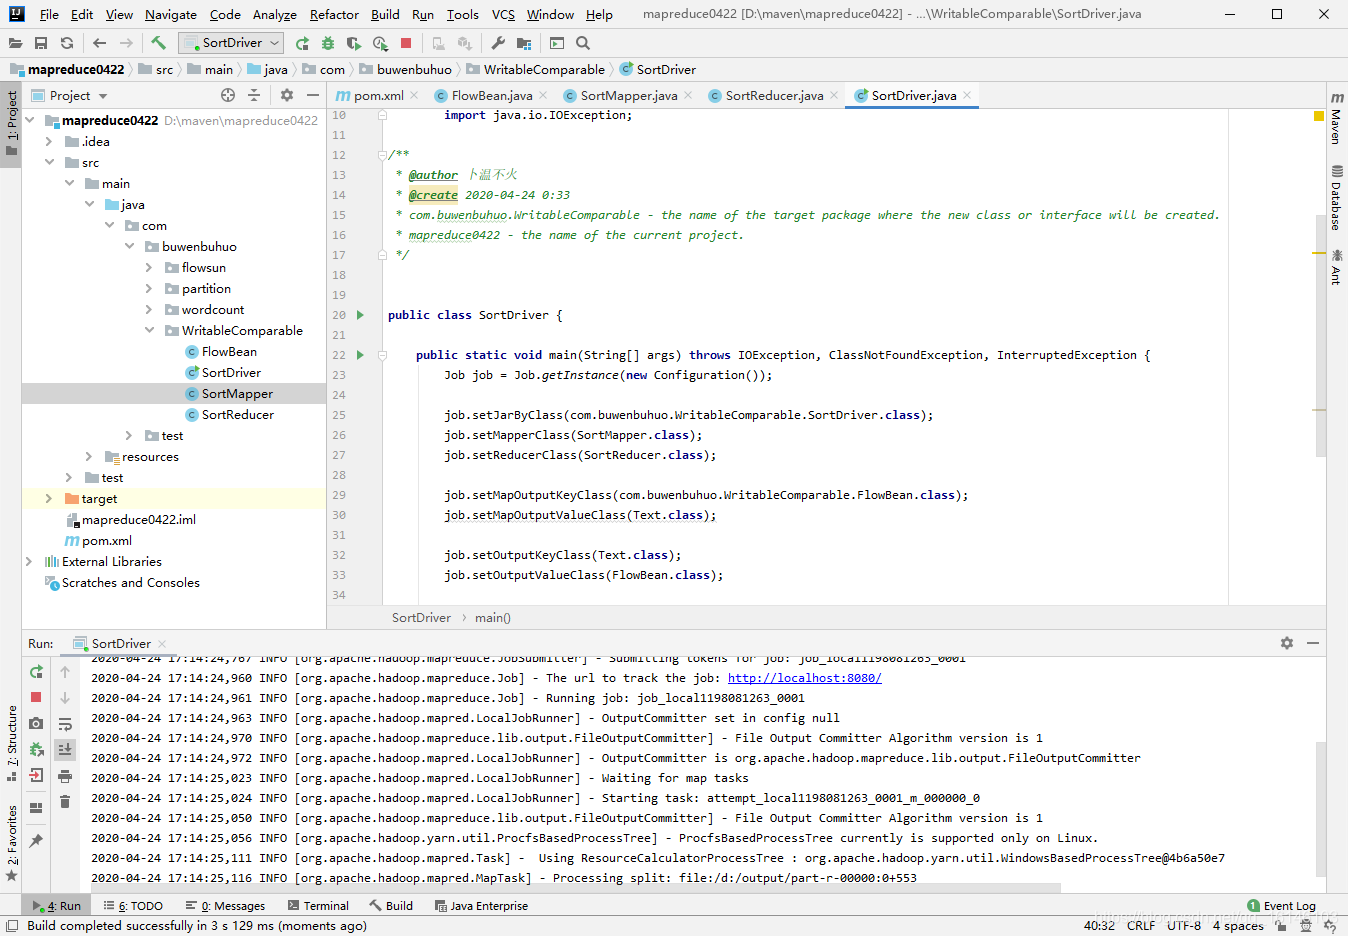Open the Analyze menu
Screen dimensions: 1348x936
pyautogui.click(x=274, y=15)
